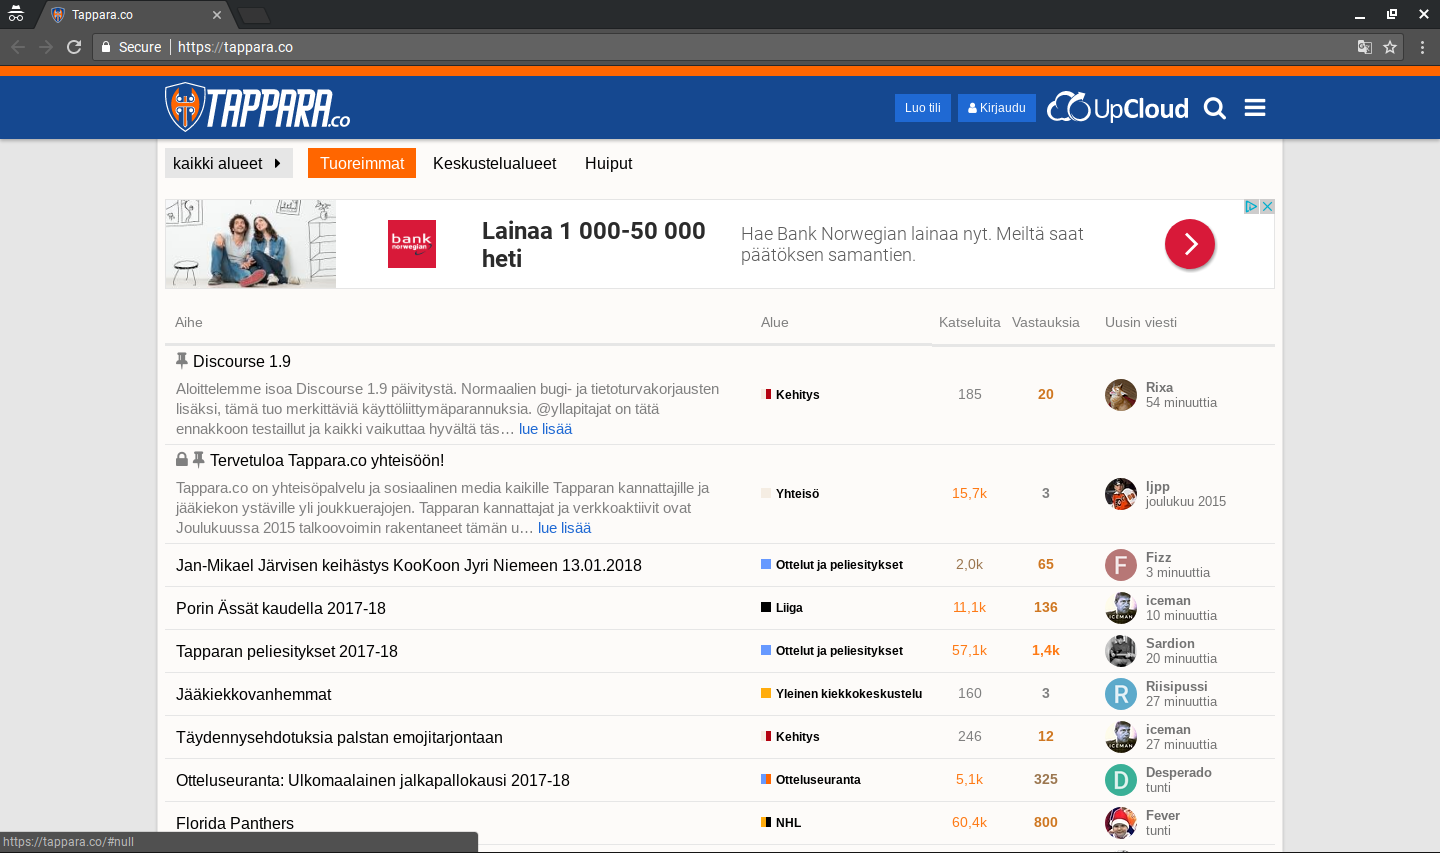This screenshot has width=1440, height=853.
Task: Switch to the Keskustelualueet tab
Action: tap(494, 163)
